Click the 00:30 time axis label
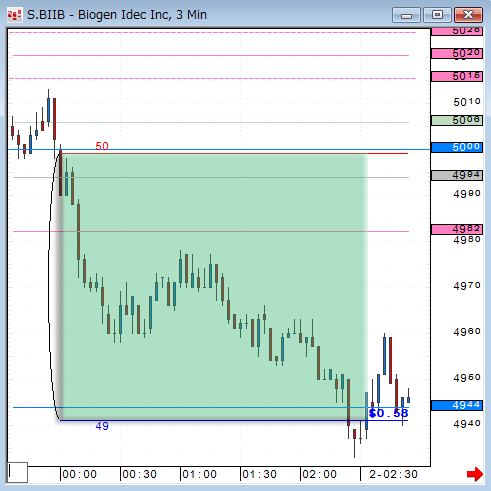 pyautogui.click(x=139, y=474)
